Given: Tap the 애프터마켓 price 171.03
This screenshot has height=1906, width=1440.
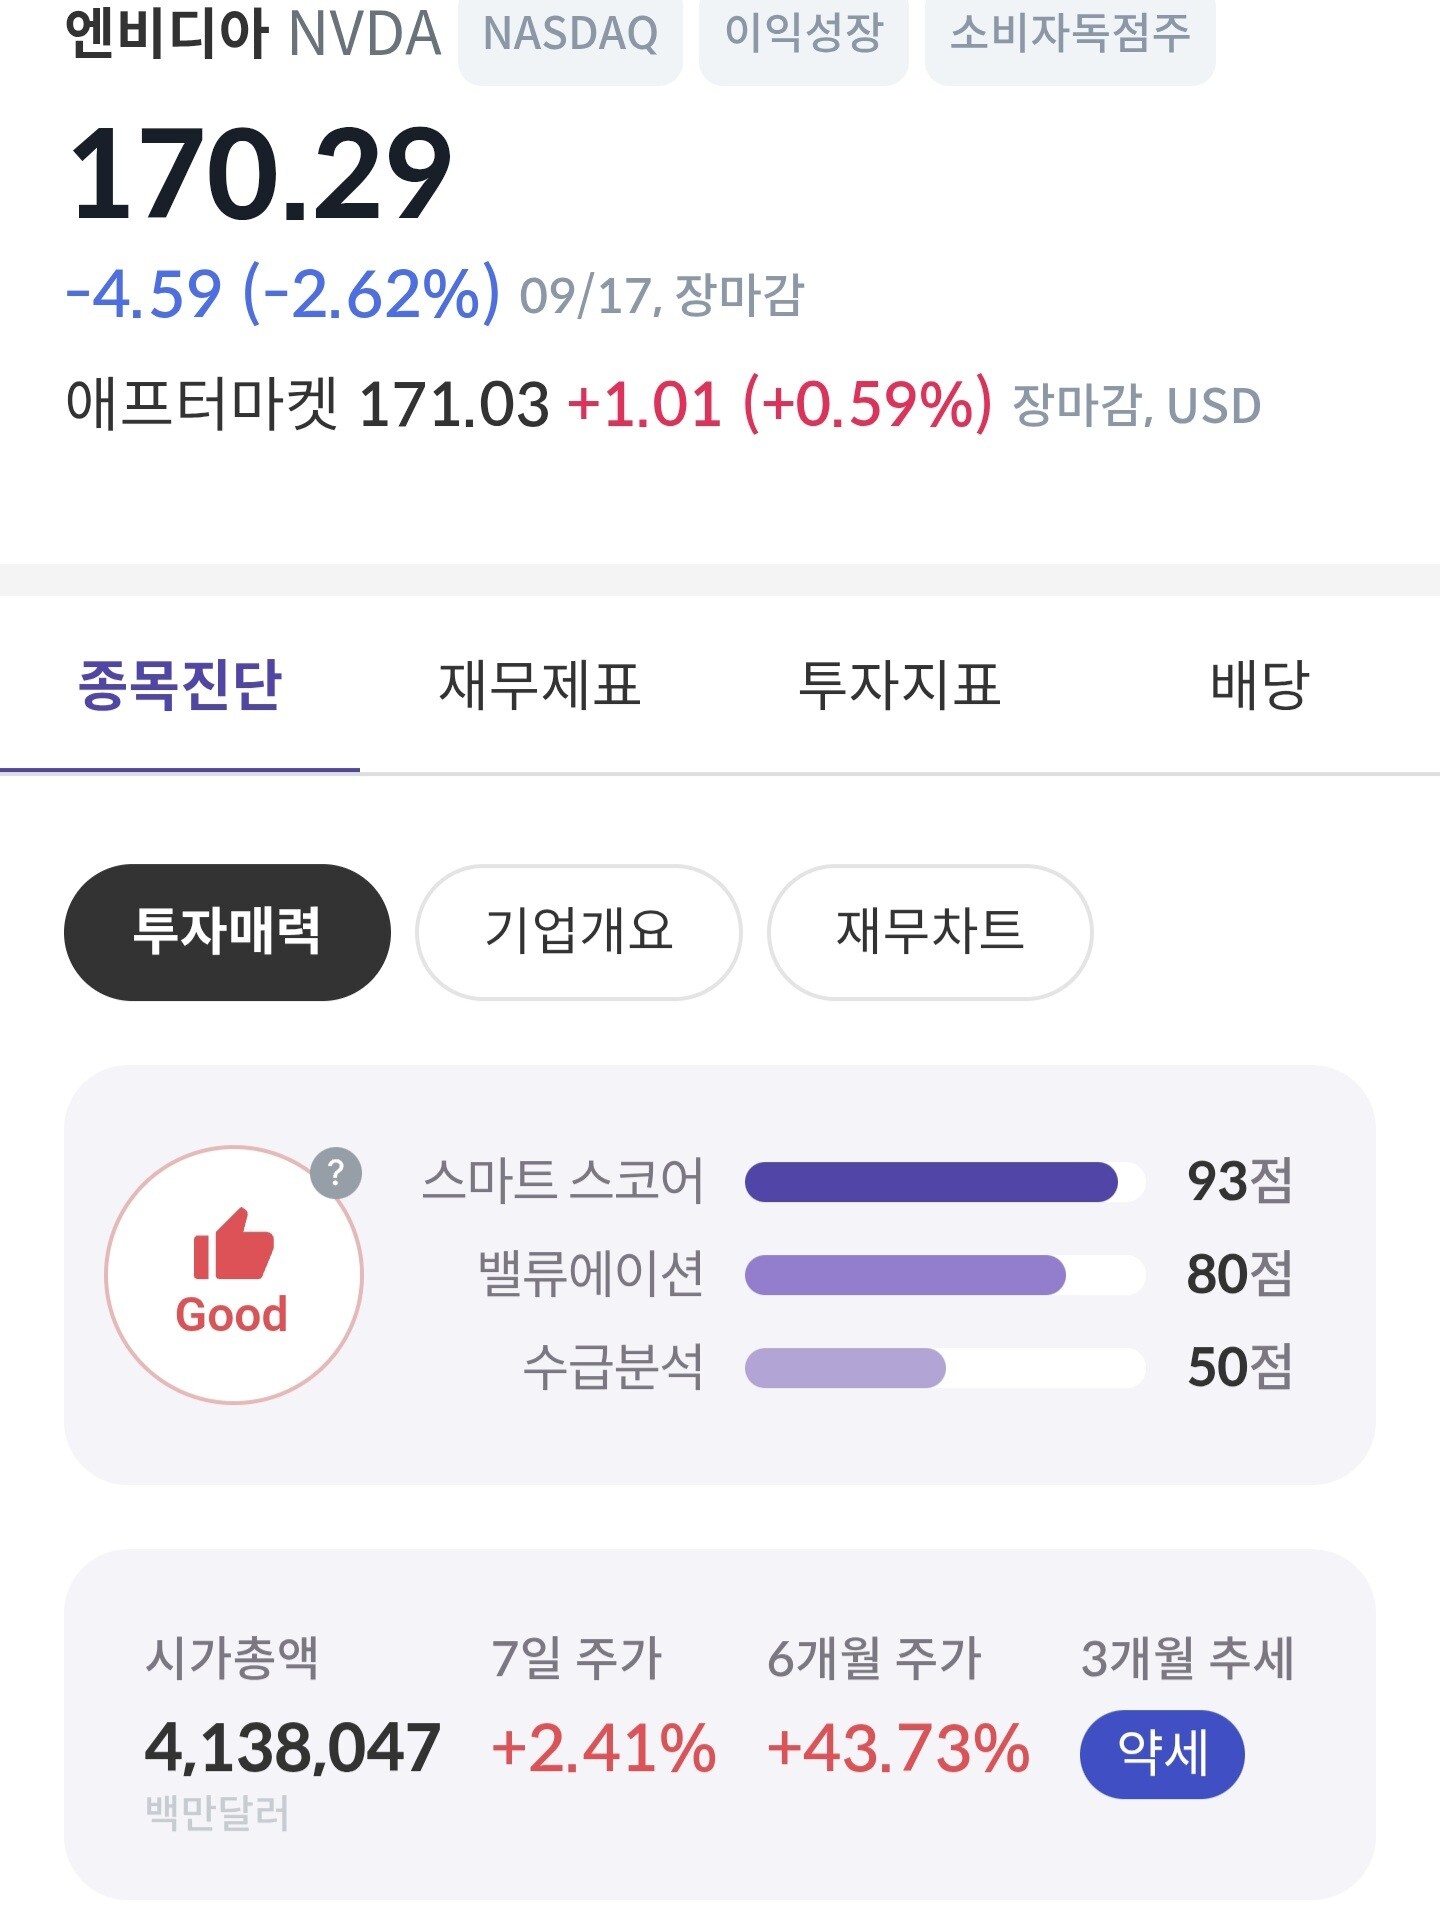Looking at the screenshot, I should [454, 405].
